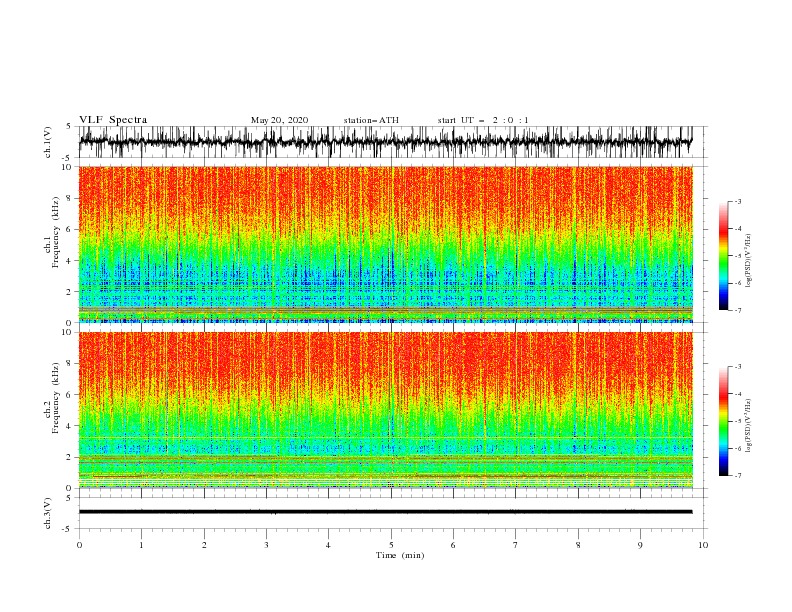The width and height of the screenshot is (792, 612).
Task: Click the "Time (min)" axis title
Action: [x=400, y=555]
